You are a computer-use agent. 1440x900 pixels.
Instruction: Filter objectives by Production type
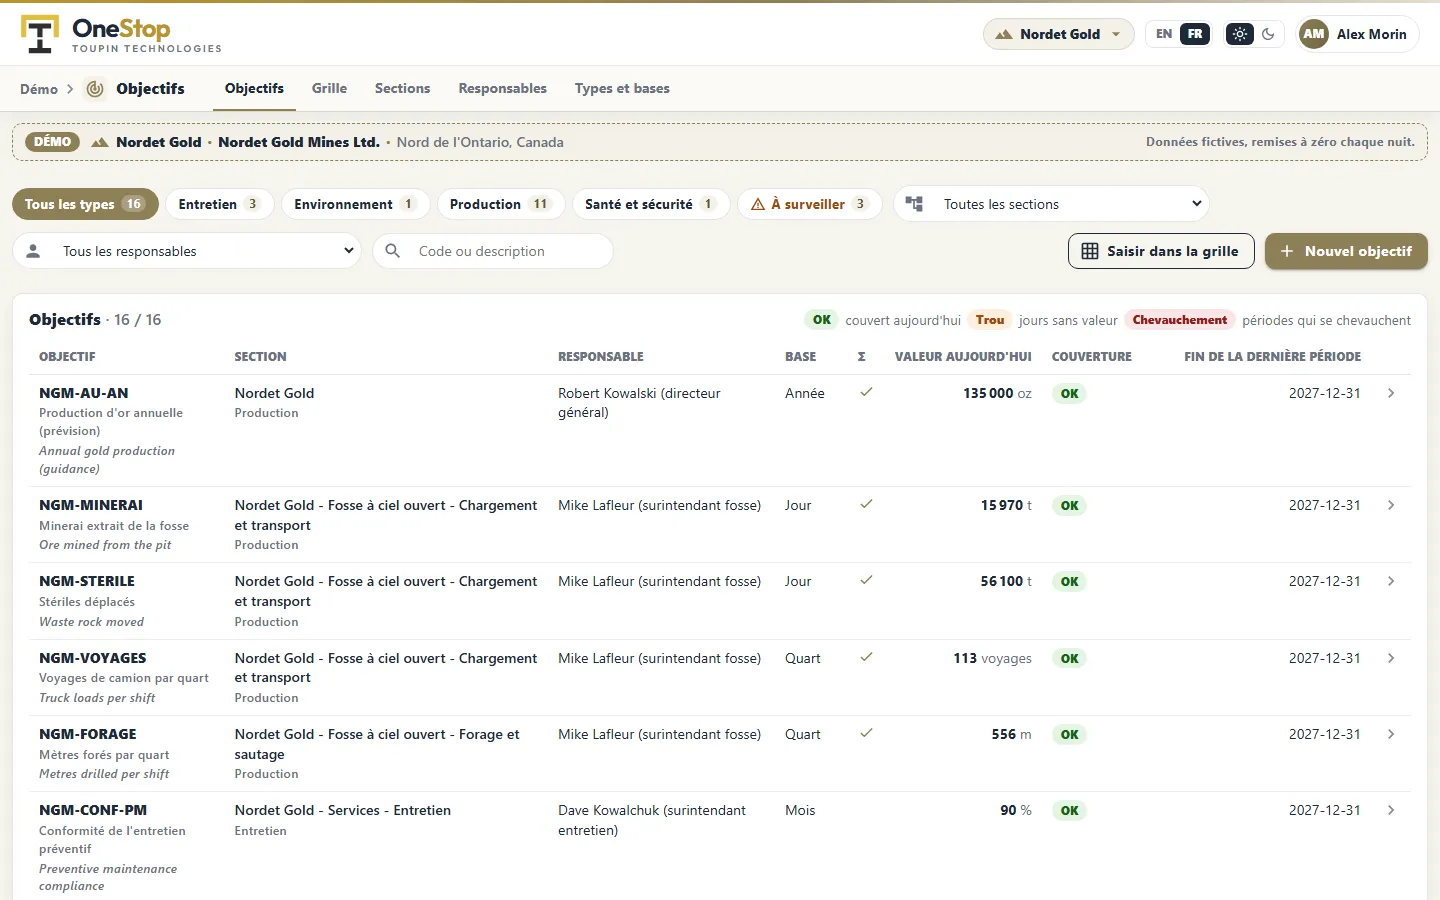(501, 204)
